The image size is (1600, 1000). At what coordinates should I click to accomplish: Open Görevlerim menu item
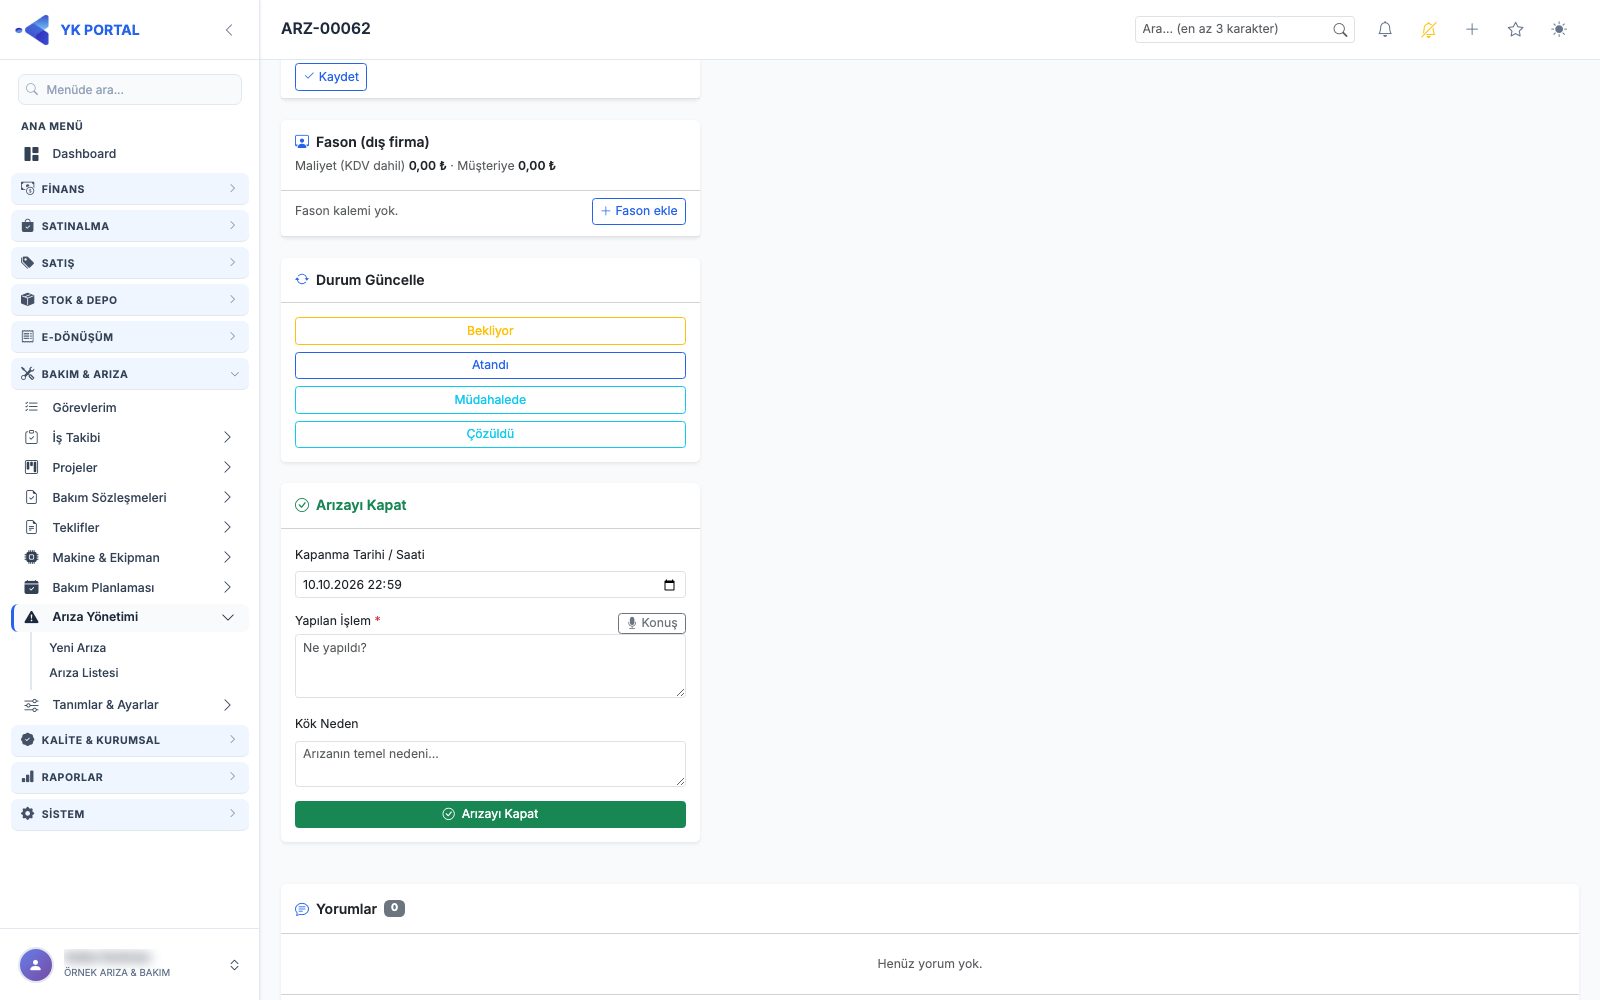tap(130, 408)
